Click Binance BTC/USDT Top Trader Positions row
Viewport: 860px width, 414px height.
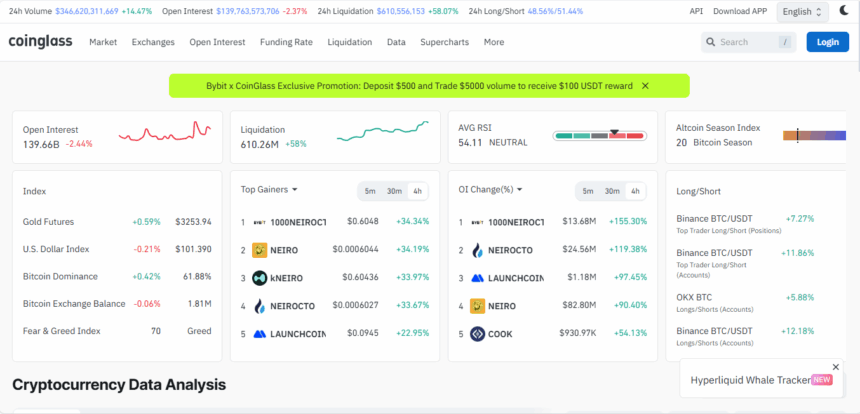(745, 224)
